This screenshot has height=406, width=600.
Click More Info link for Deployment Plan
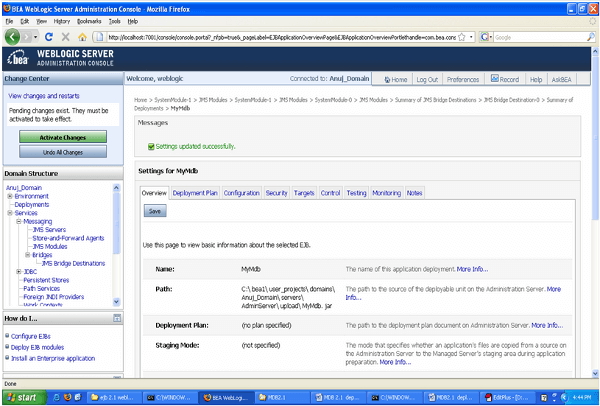coord(547,325)
